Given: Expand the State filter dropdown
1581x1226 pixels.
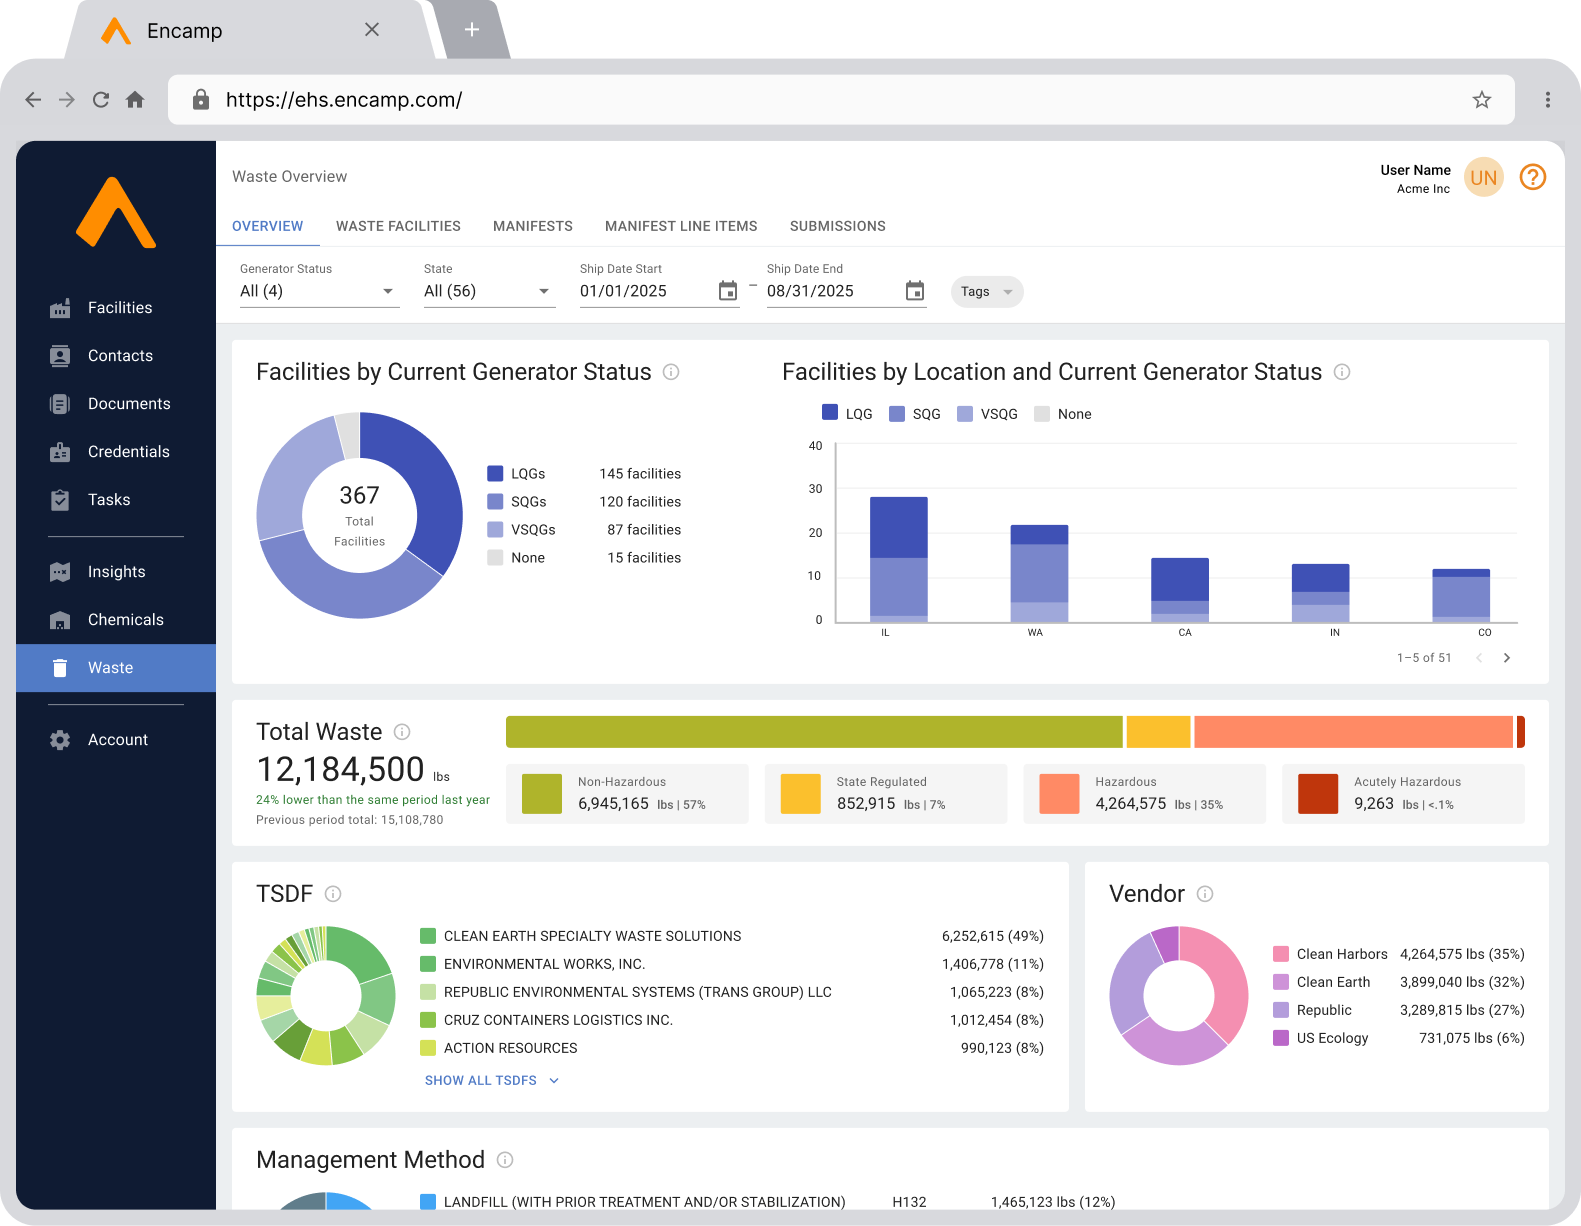Looking at the screenshot, I should pos(488,291).
